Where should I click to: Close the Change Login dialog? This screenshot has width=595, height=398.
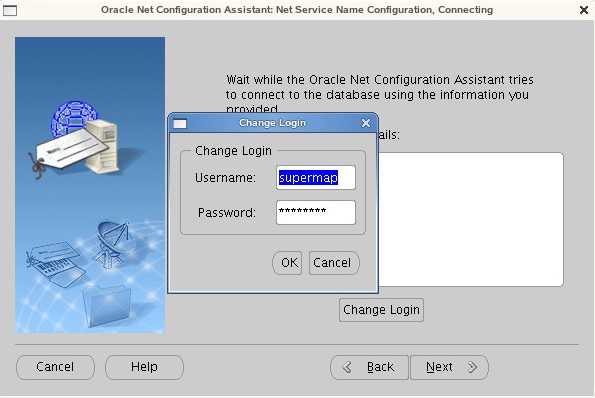tap(366, 123)
